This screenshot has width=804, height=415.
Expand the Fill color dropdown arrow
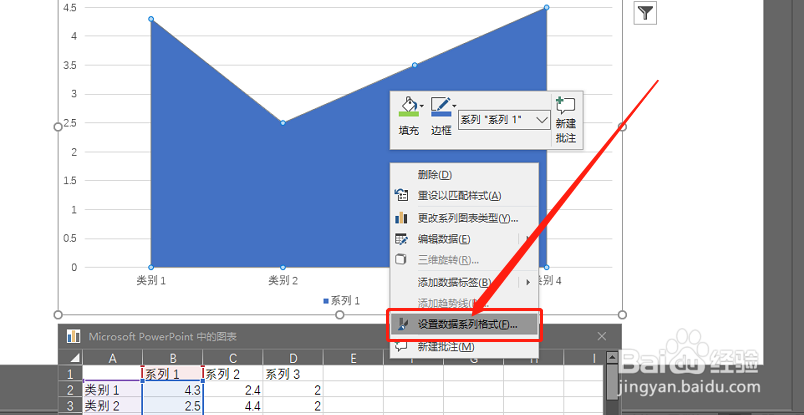pos(422,106)
